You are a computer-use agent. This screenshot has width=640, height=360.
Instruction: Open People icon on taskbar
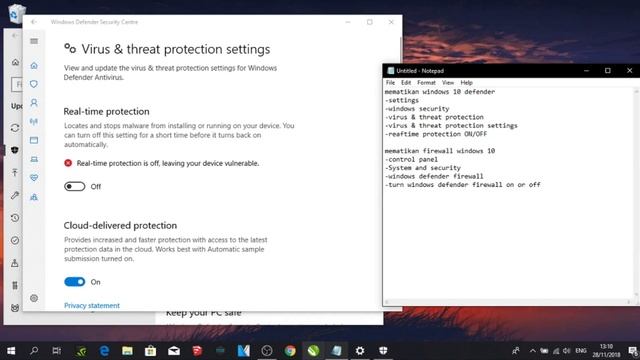pos(516,351)
